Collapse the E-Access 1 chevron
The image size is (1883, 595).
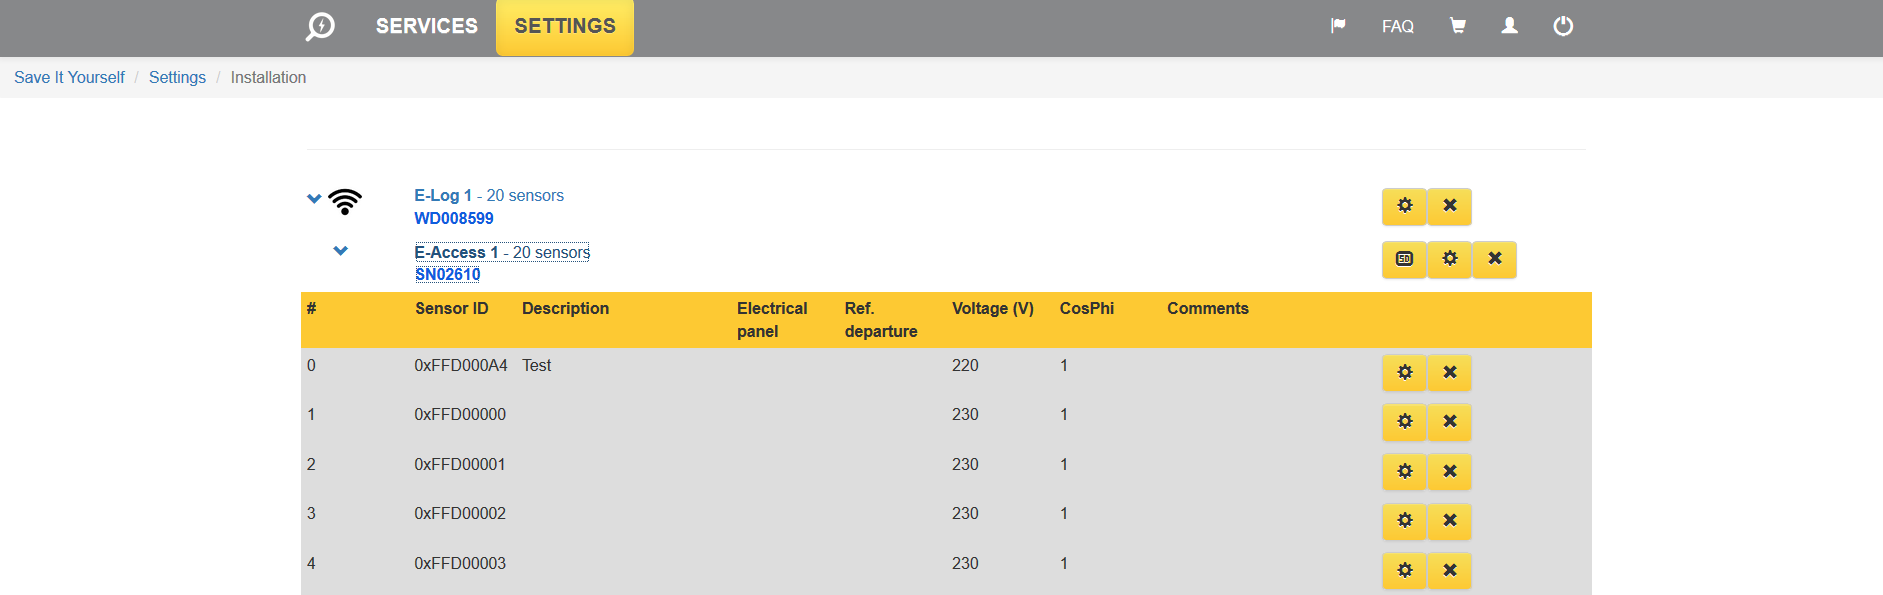coord(341,251)
